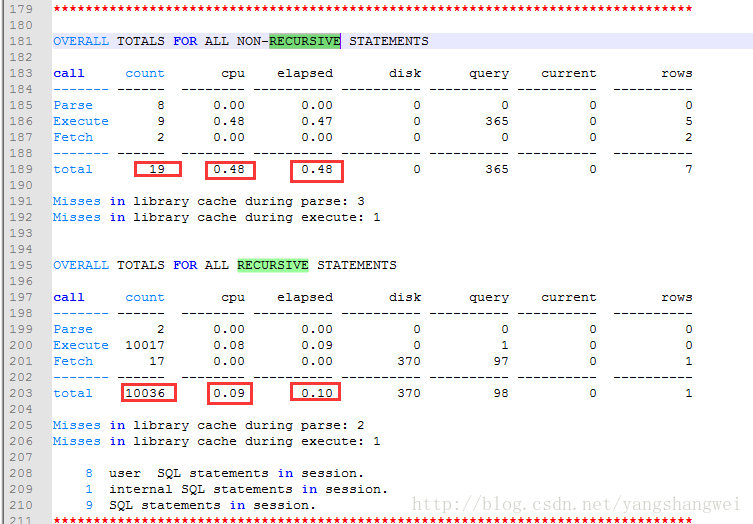Click the word Parse on line 185
Viewport: 753px width, 524px height.
(73, 105)
